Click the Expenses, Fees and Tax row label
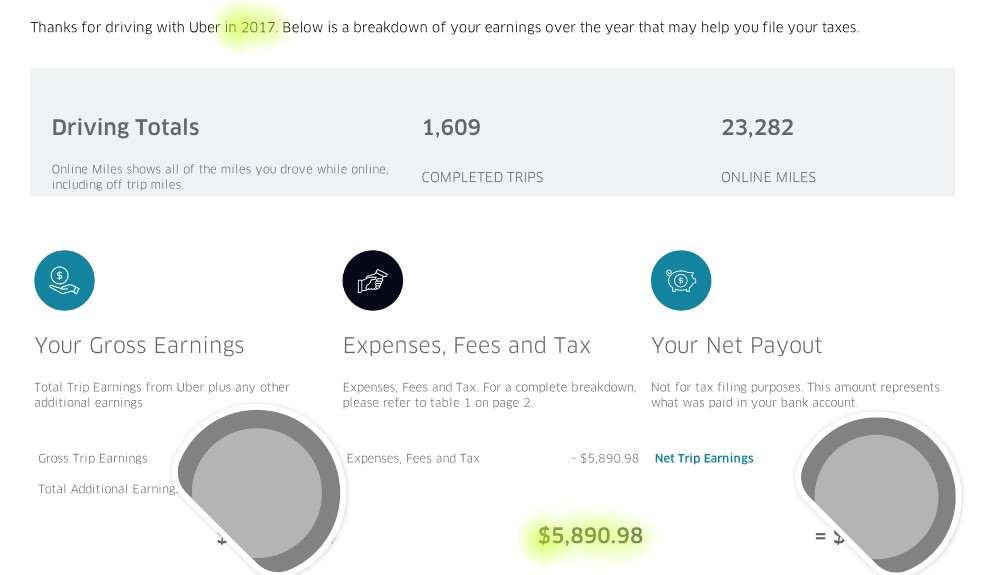985x575 pixels. pyautogui.click(x=413, y=458)
